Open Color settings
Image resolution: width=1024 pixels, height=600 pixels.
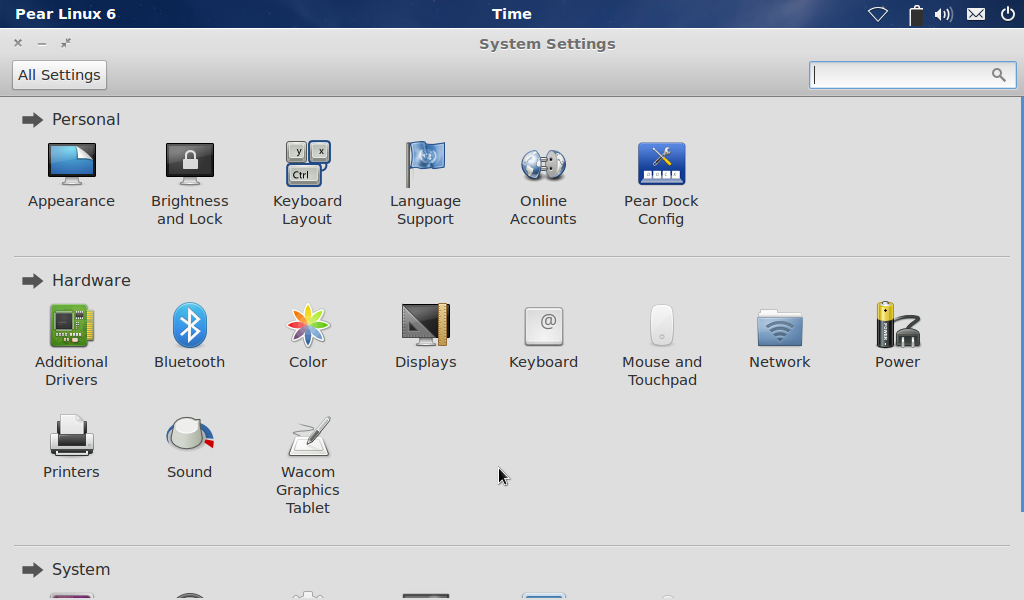(308, 336)
